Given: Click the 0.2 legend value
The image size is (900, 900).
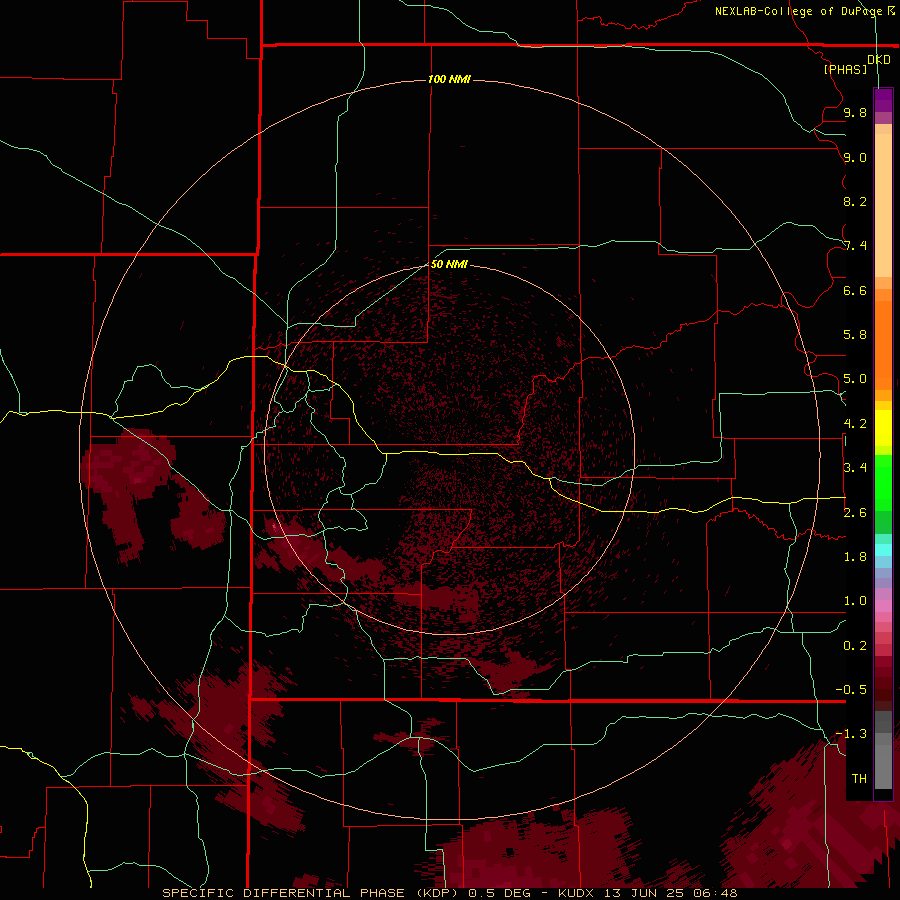Looking at the screenshot, I should 855,646.
